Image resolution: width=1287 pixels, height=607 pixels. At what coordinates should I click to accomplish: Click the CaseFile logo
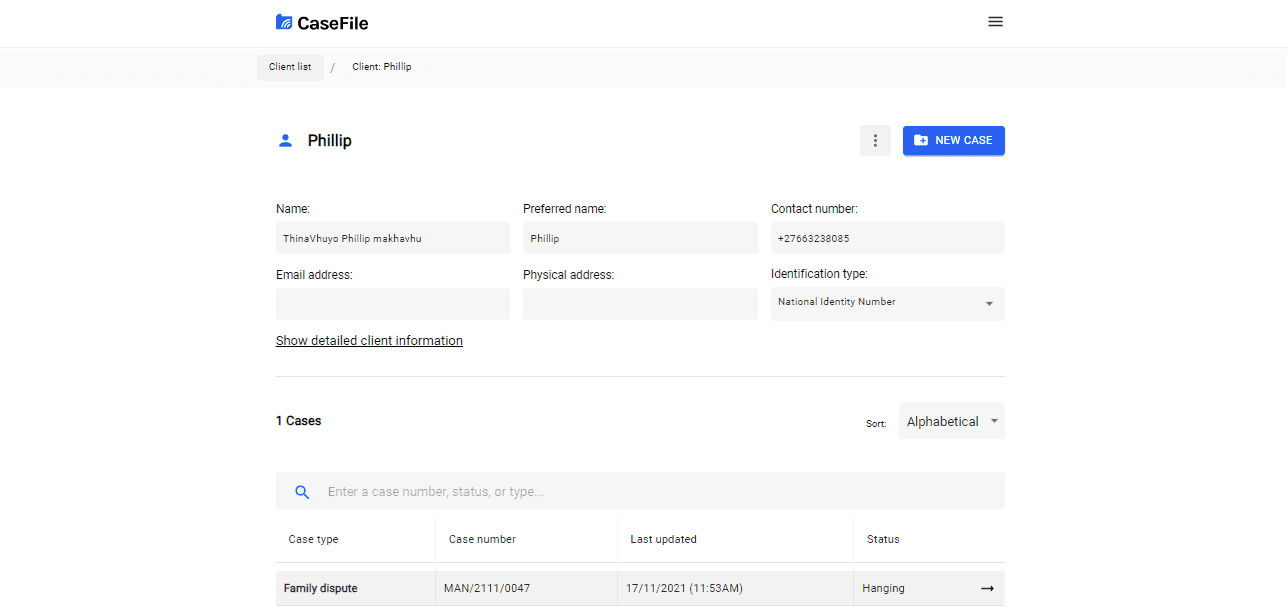322,22
